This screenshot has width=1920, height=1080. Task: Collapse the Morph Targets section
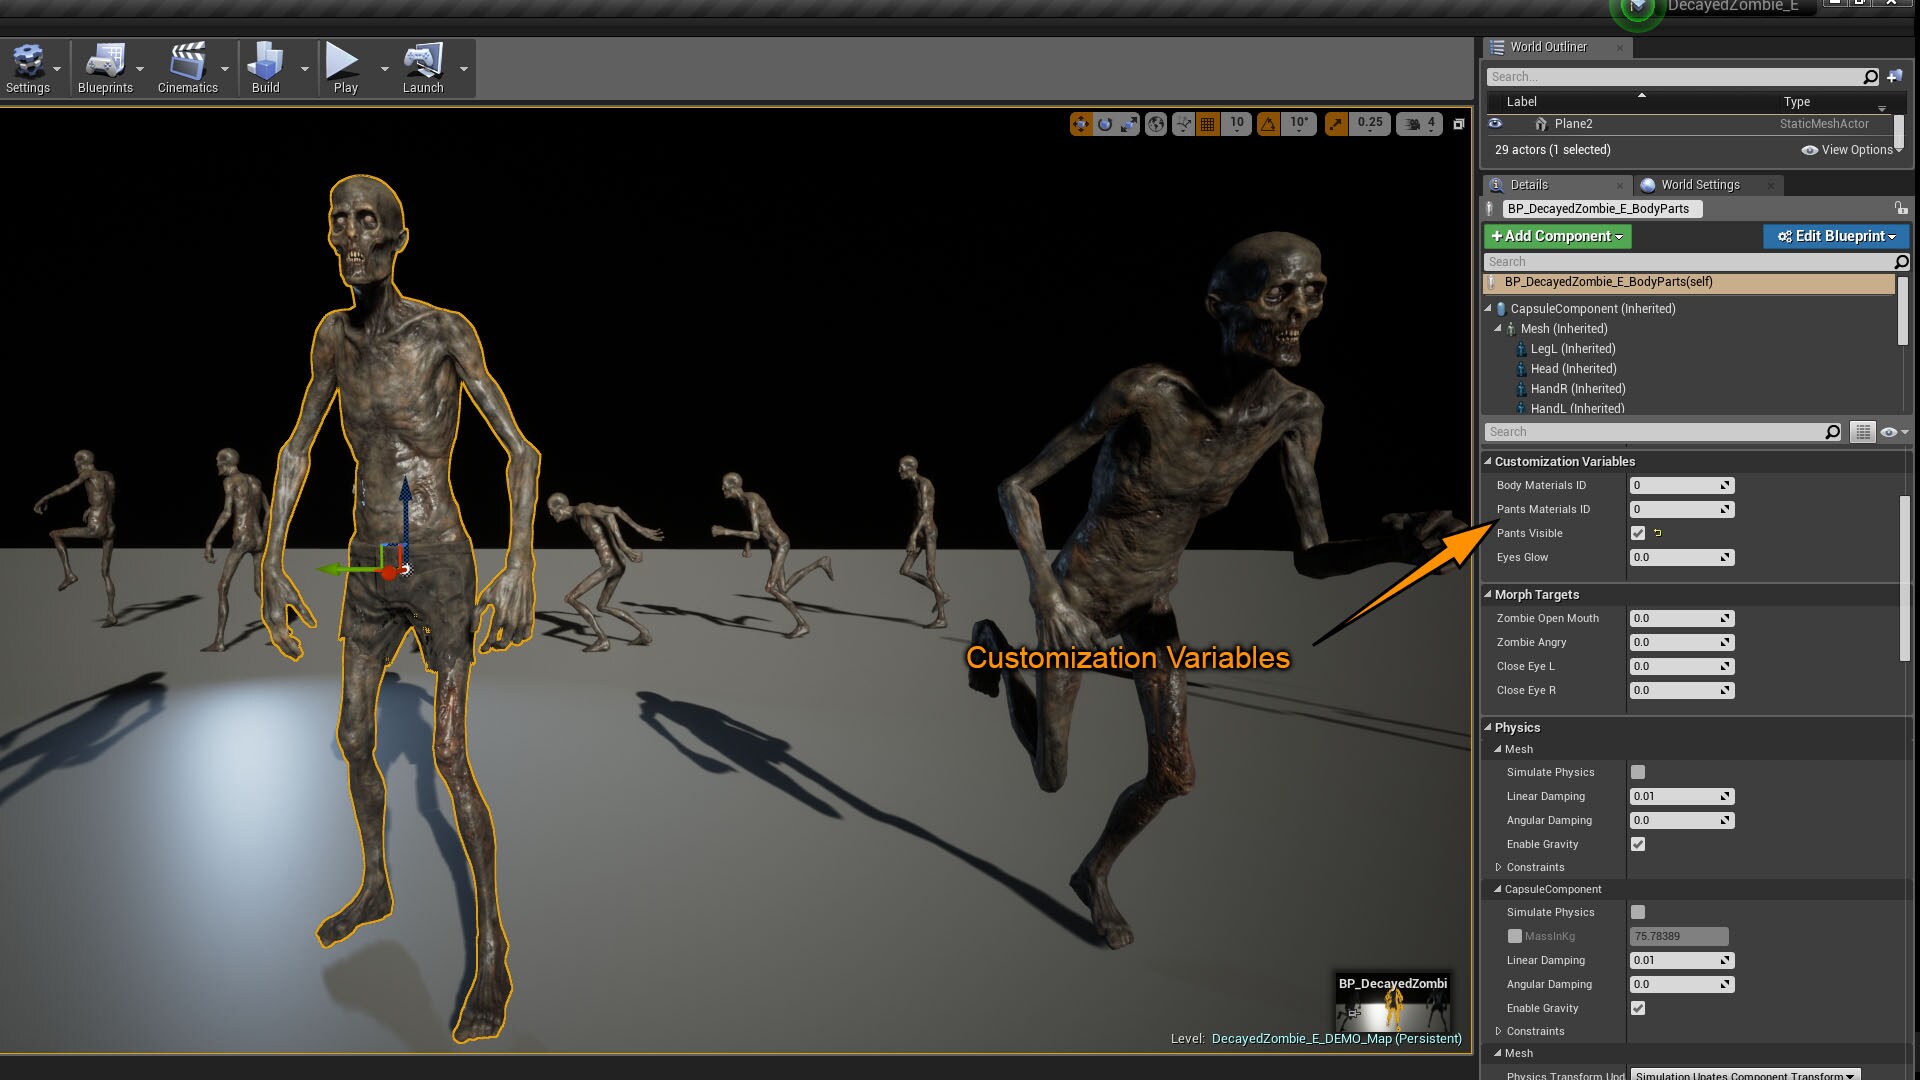(x=1489, y=594)
